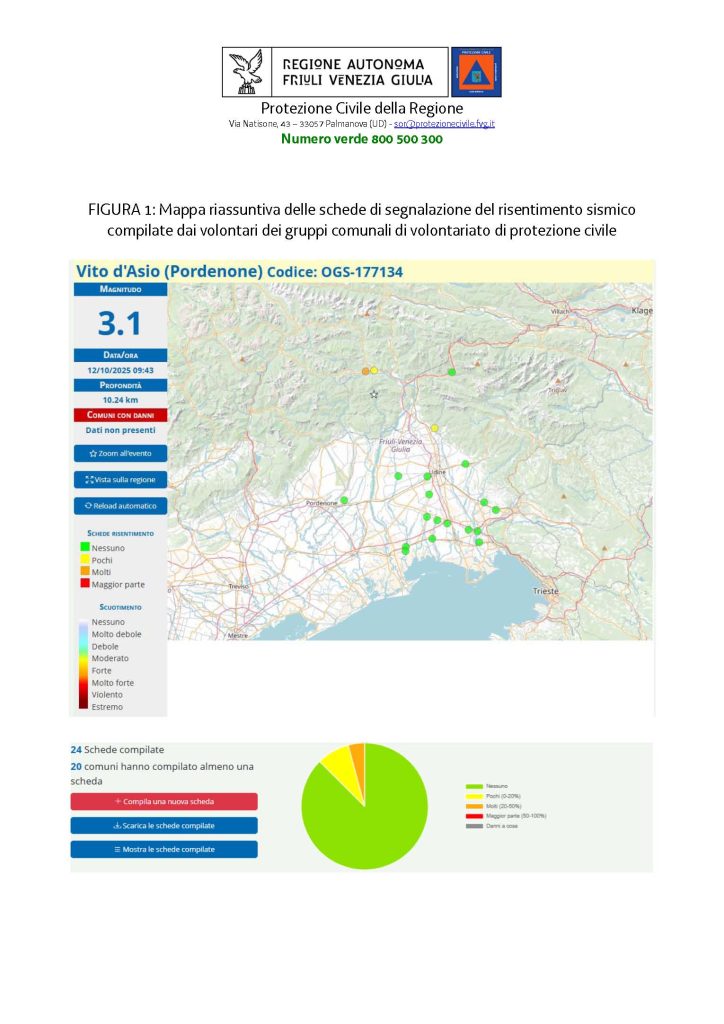Click the red Maggior parte legend swatch

[x=84, y=584]
